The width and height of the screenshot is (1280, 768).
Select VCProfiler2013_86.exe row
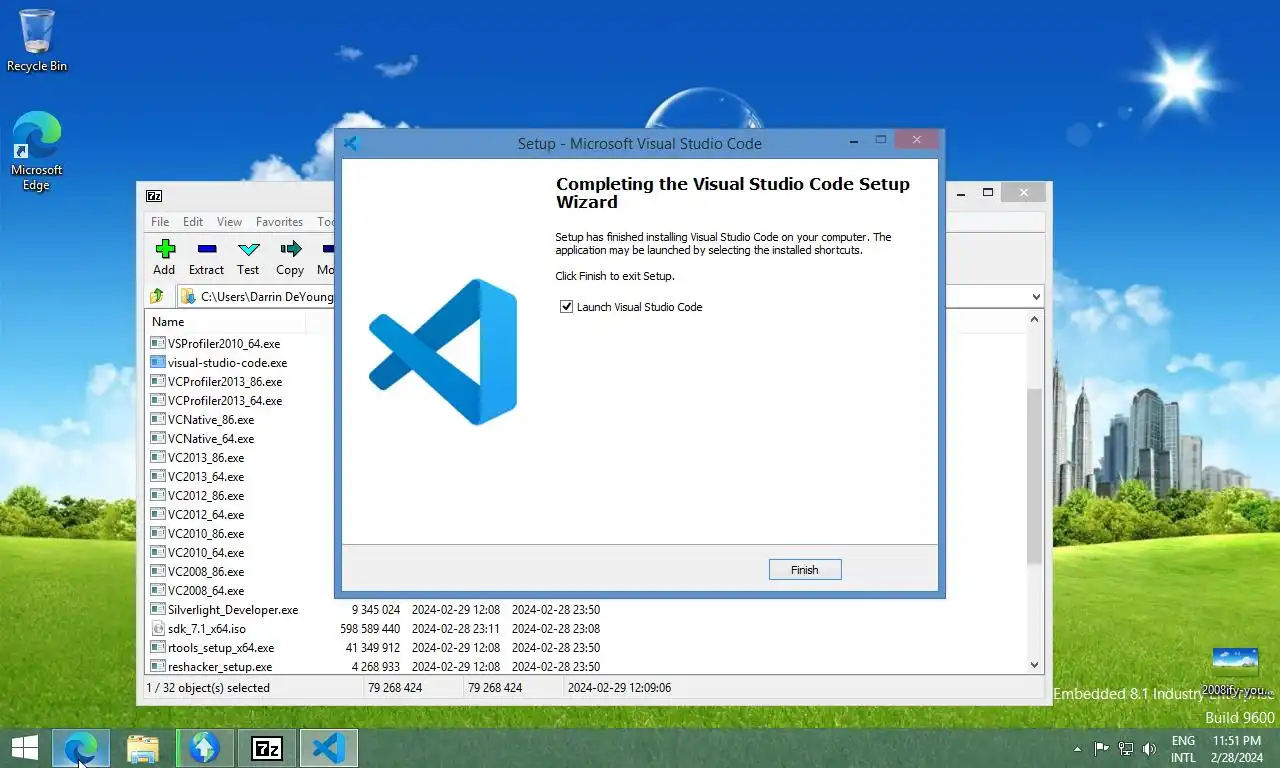point(225,382)
